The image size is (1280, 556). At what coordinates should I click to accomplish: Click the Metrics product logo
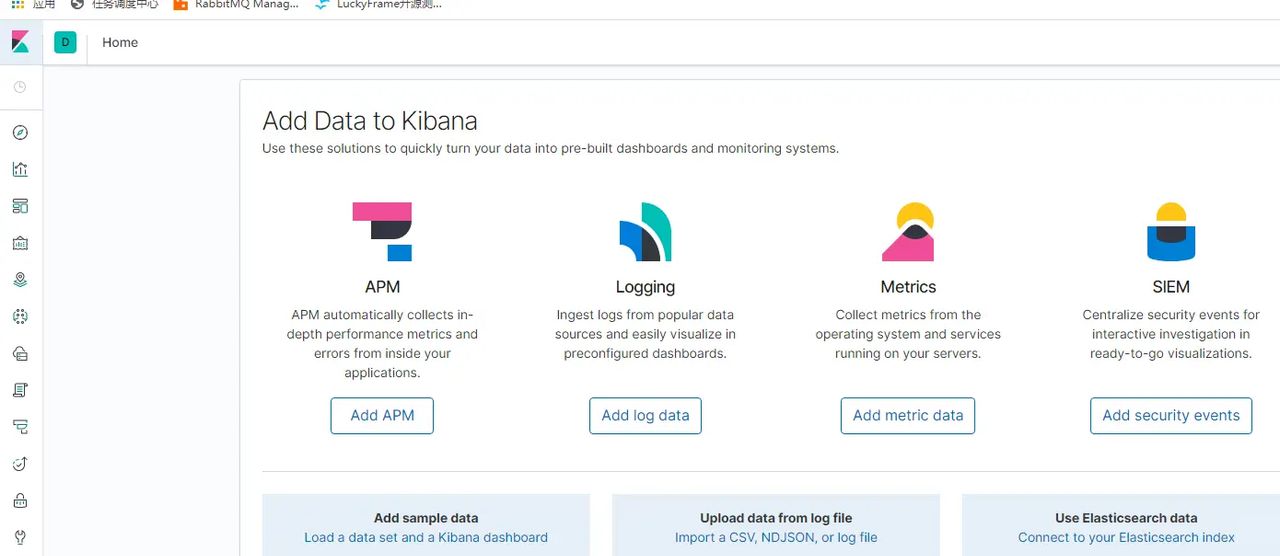pyautogui.click(x=908, y=232)
